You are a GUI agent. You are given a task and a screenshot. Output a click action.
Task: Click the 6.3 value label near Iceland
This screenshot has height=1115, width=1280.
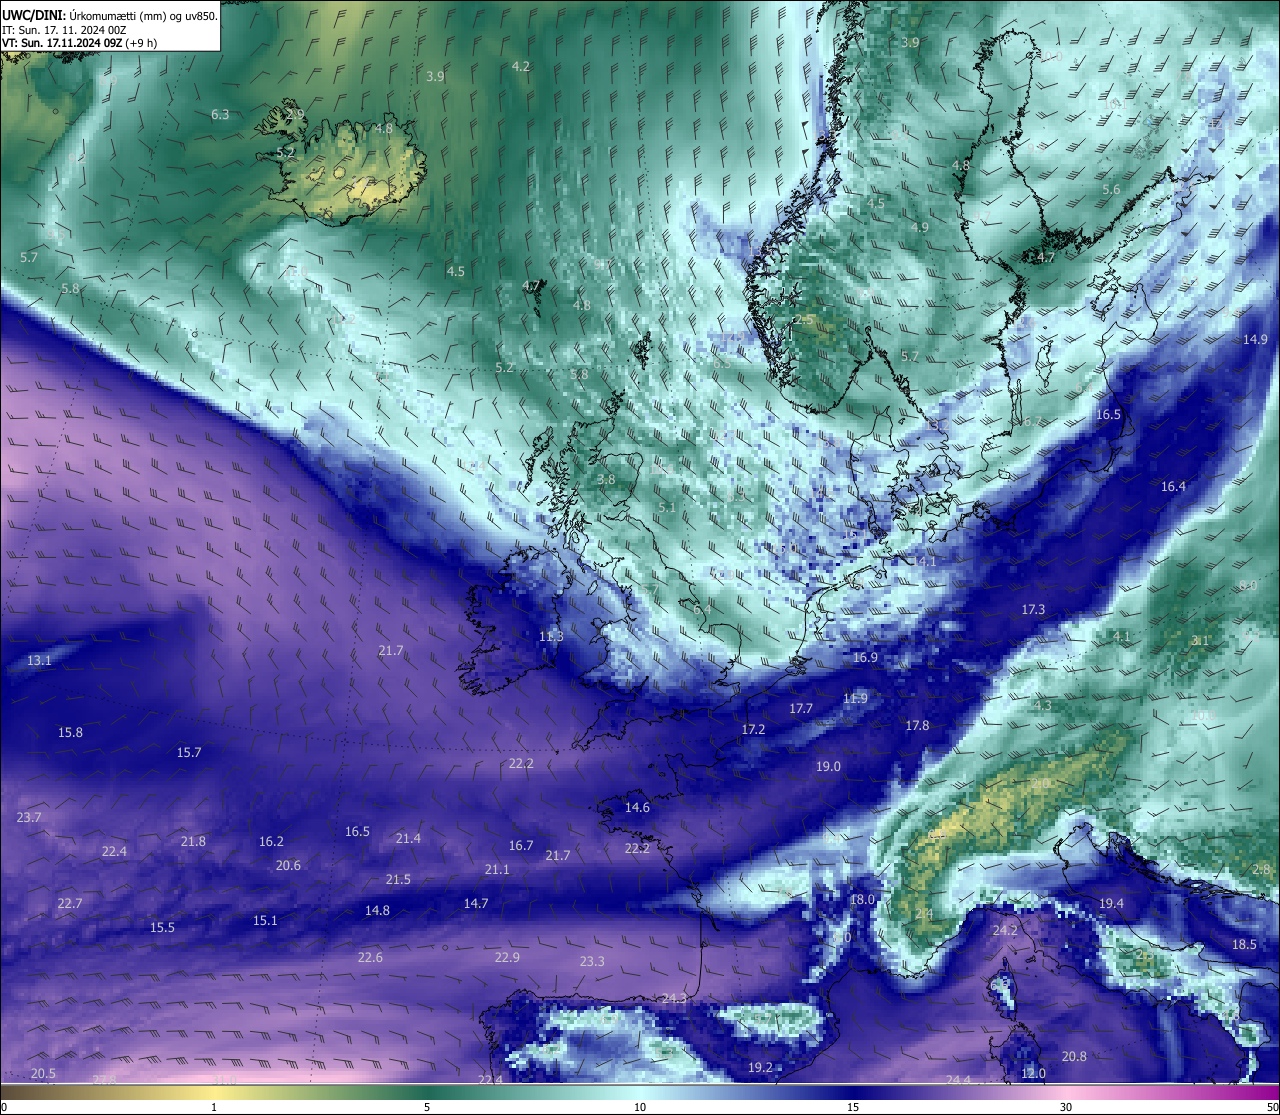click(x=220, y=115)
